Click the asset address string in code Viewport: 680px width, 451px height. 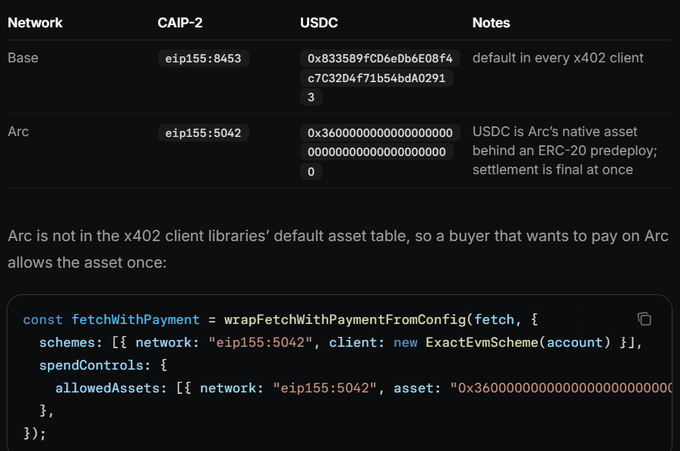pos(561,388)
